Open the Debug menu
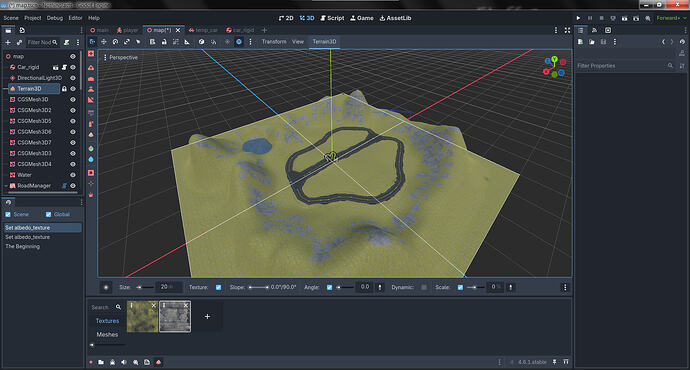Viewport: 690px width, 370px height. pos(55,18)
